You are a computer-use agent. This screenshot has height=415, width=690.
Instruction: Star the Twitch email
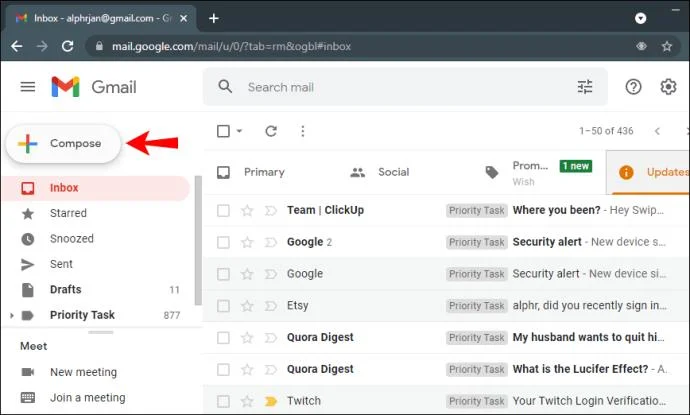click(x=247, y=401)
